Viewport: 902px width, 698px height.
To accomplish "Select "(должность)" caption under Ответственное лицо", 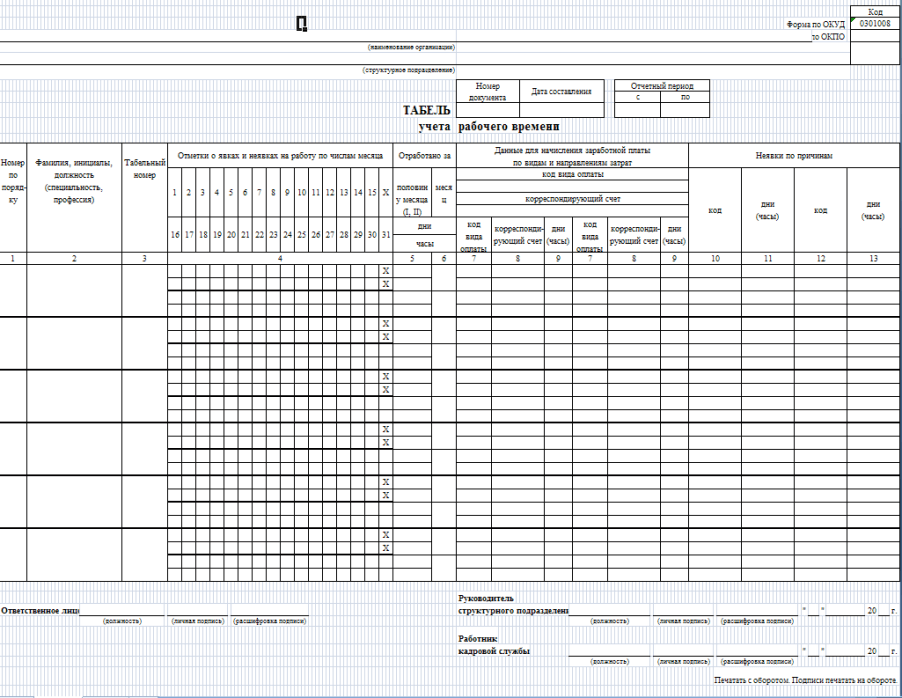I will click(122, 621).
